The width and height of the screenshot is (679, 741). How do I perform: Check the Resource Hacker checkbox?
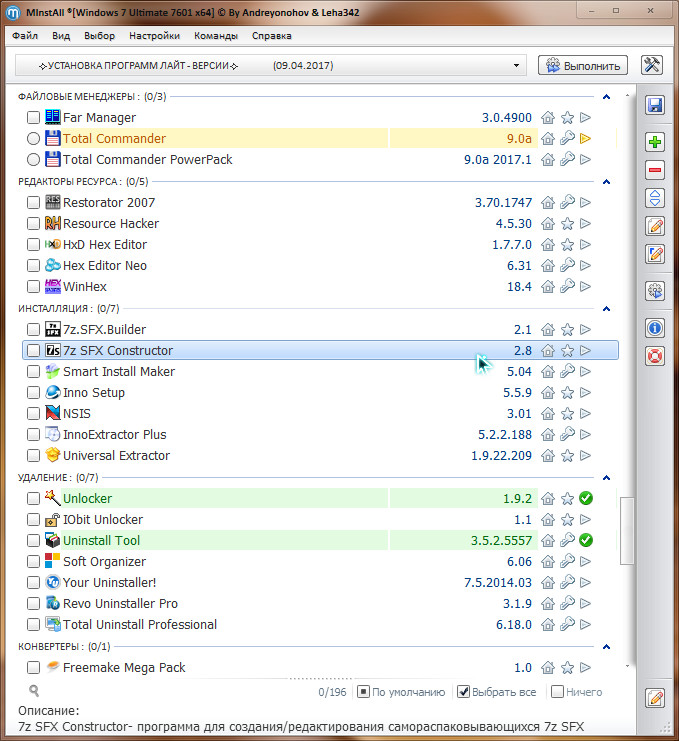(x=33, y=224)
